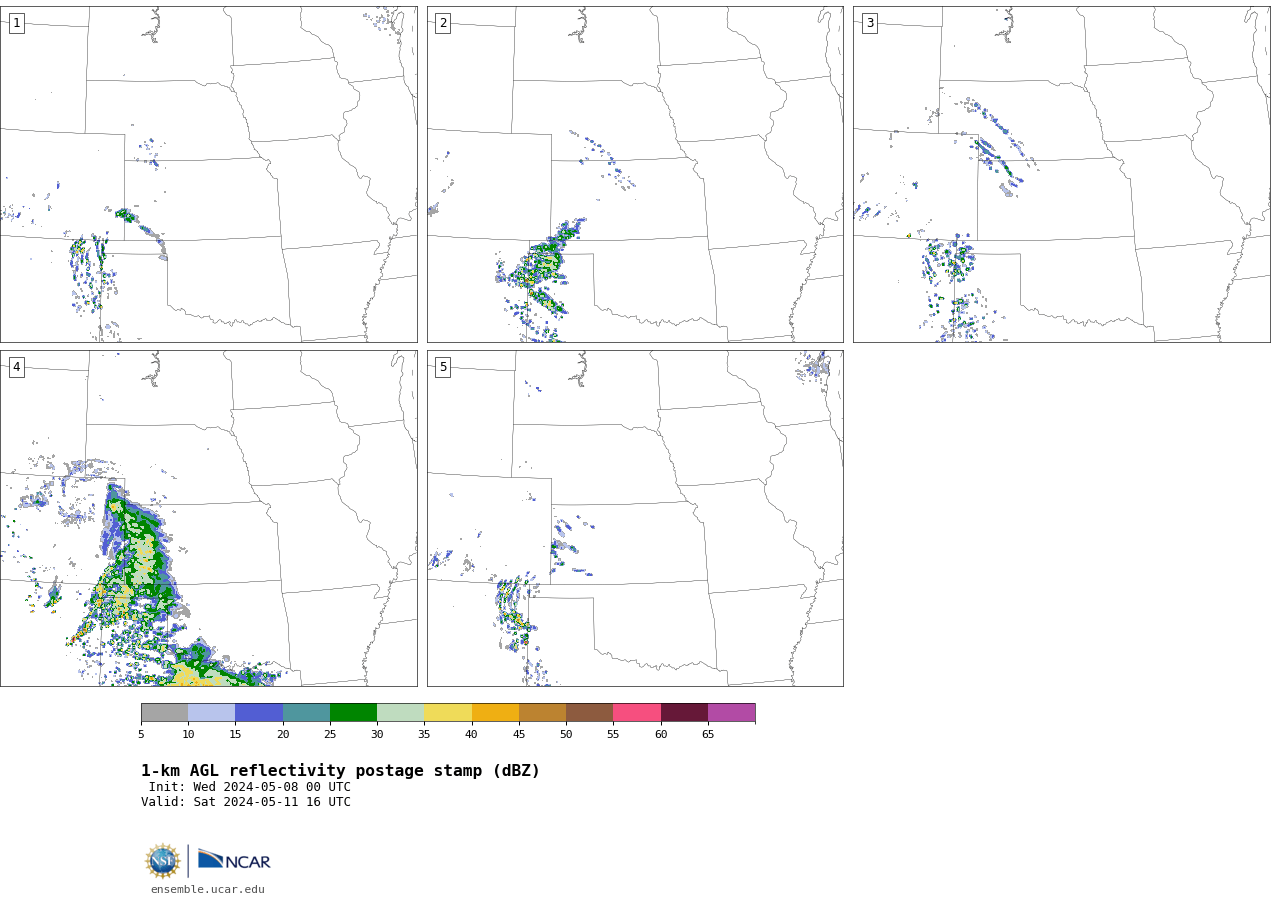1280x901 pixels.
Task: Click the NCAR logo
Action: click(234, 860)
